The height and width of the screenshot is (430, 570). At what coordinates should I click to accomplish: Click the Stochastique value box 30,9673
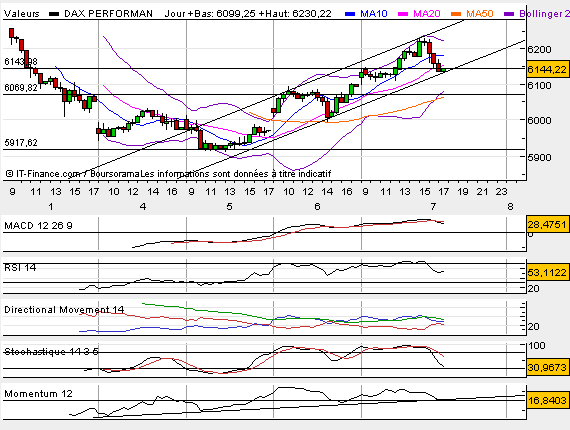pyautogui.click(x=547, y=367)
